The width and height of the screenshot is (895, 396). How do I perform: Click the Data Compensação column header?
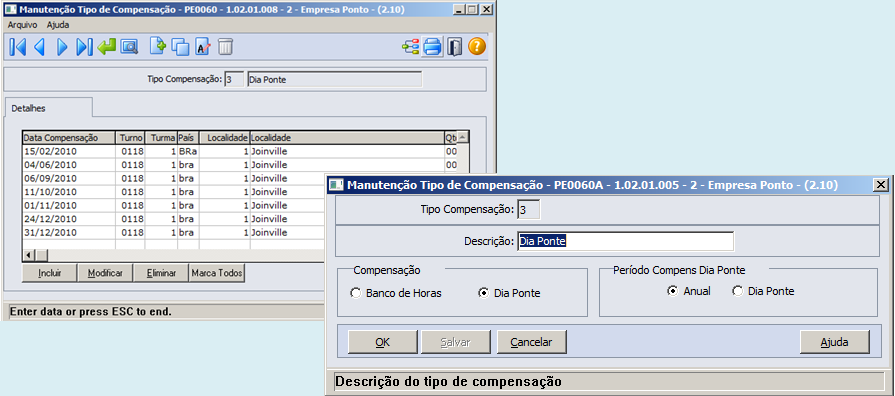click(69, 138)
